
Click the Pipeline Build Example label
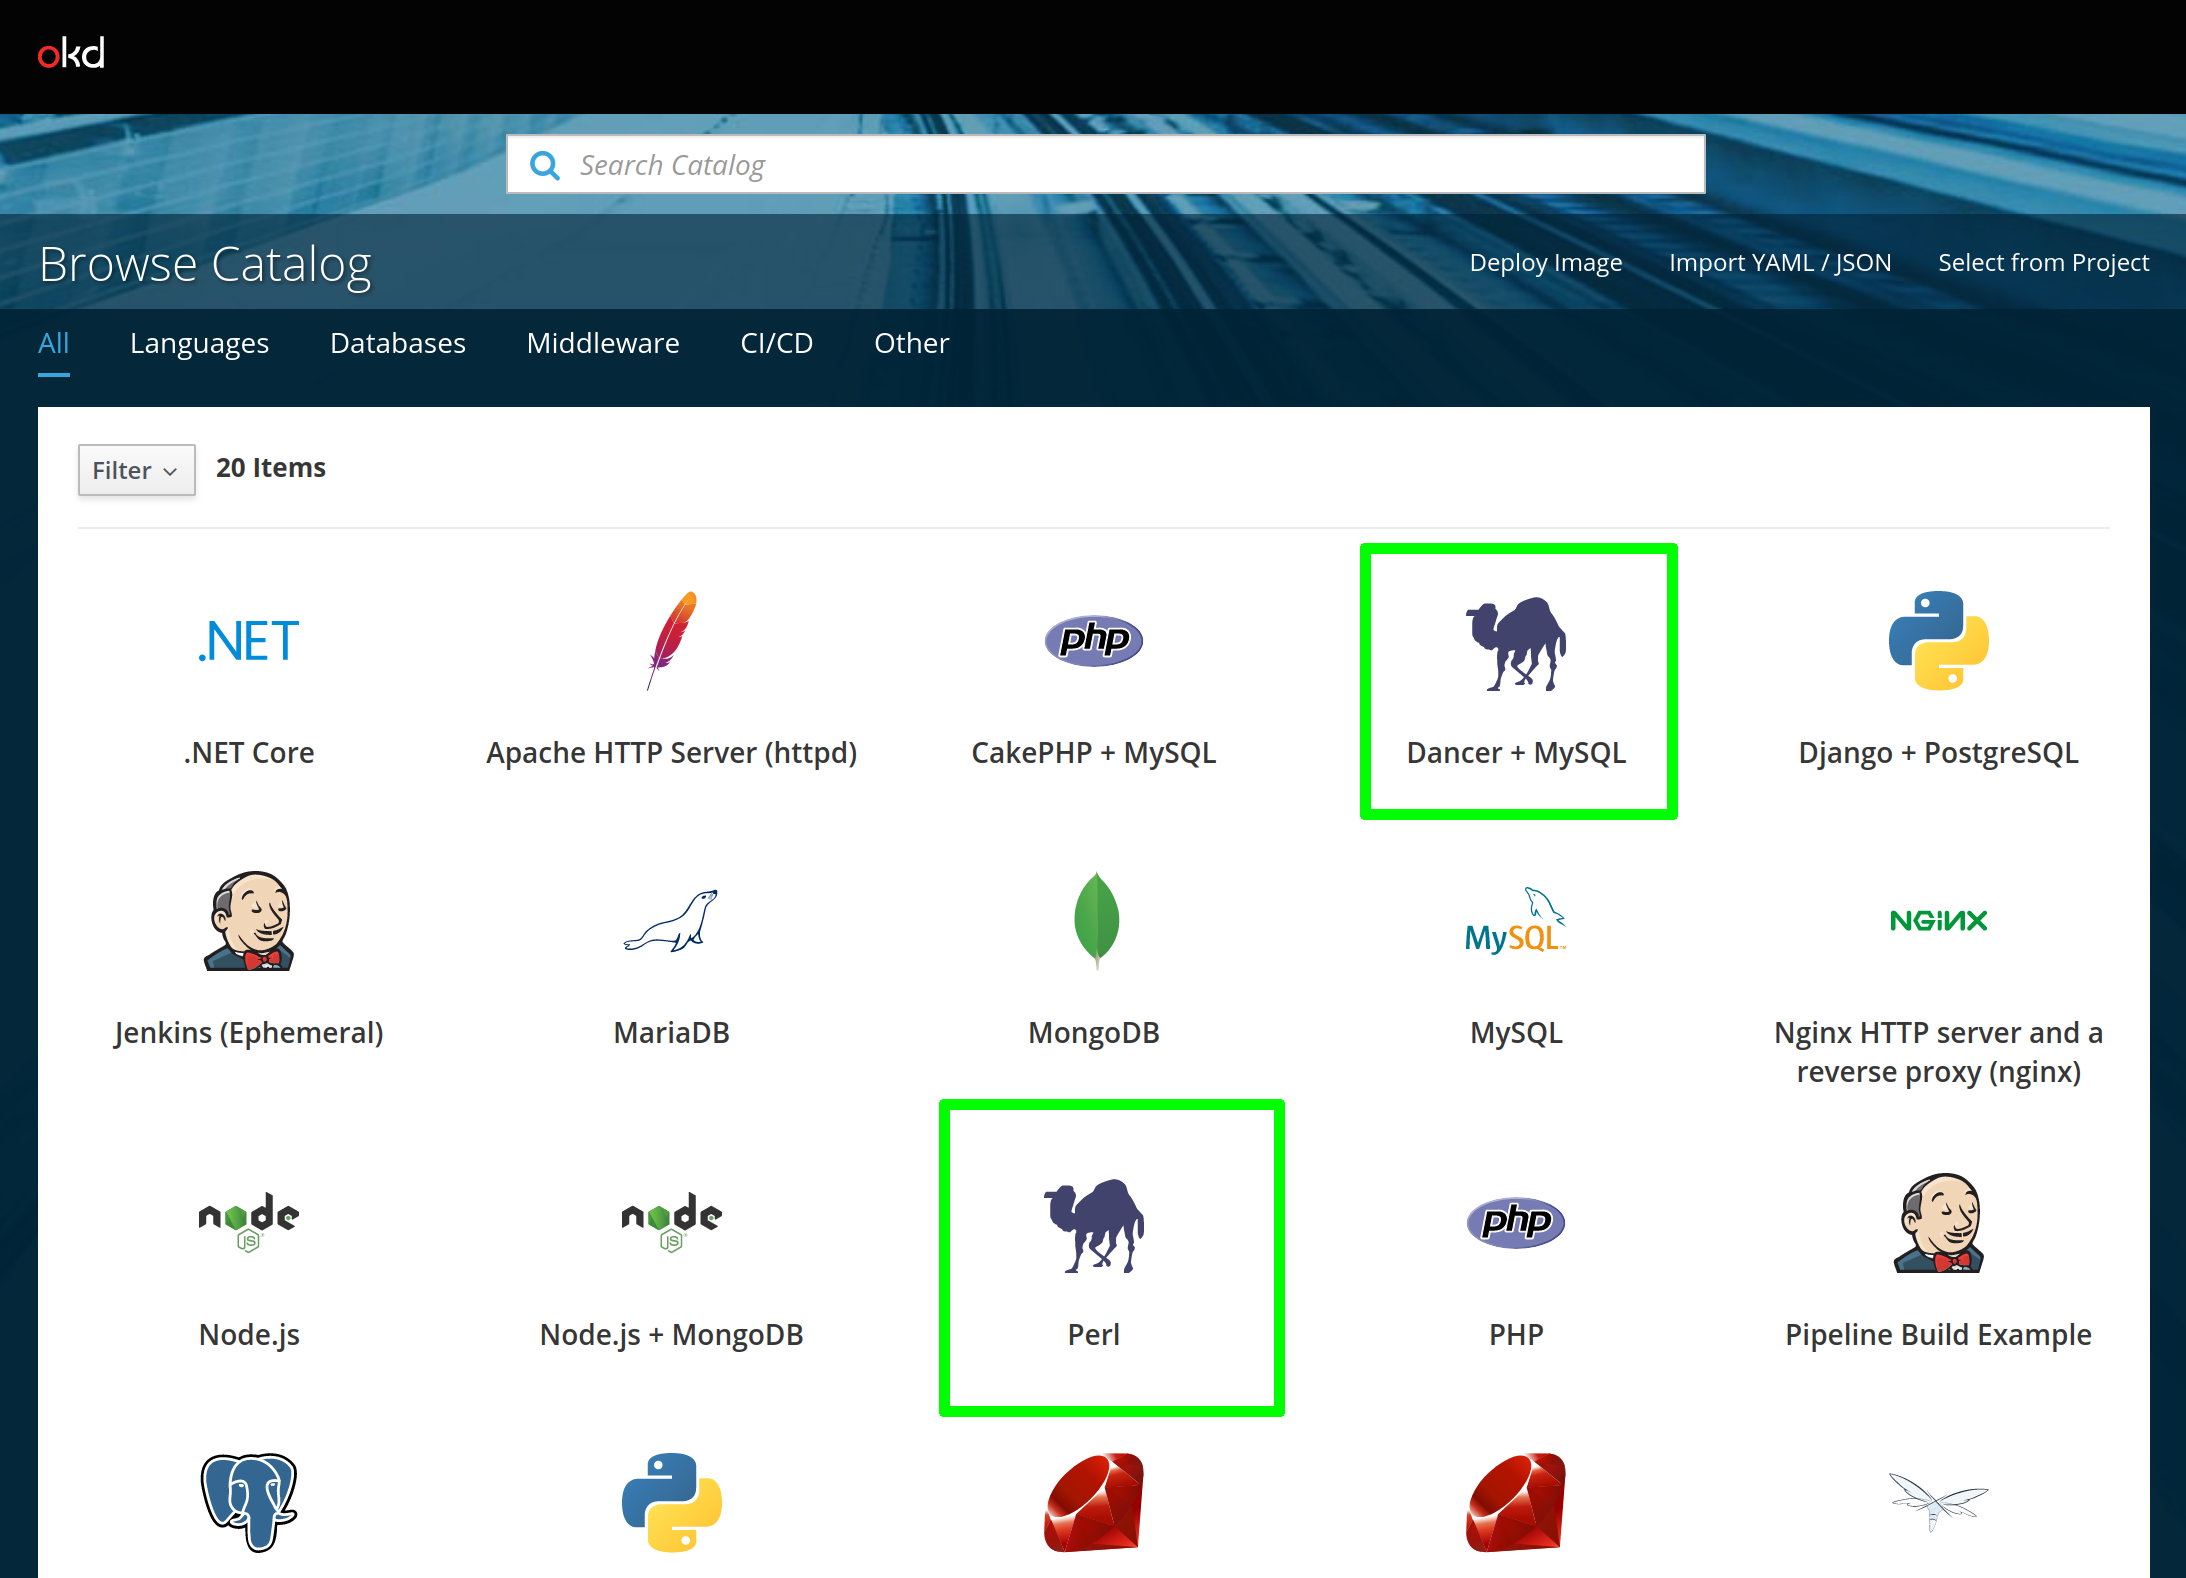(1938, 1335)
